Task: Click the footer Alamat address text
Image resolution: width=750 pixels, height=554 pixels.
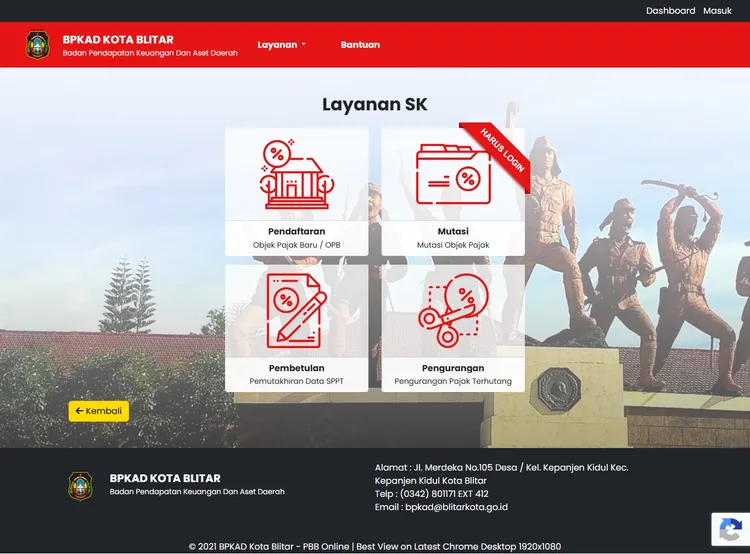Action: click(x=501, y=474)
